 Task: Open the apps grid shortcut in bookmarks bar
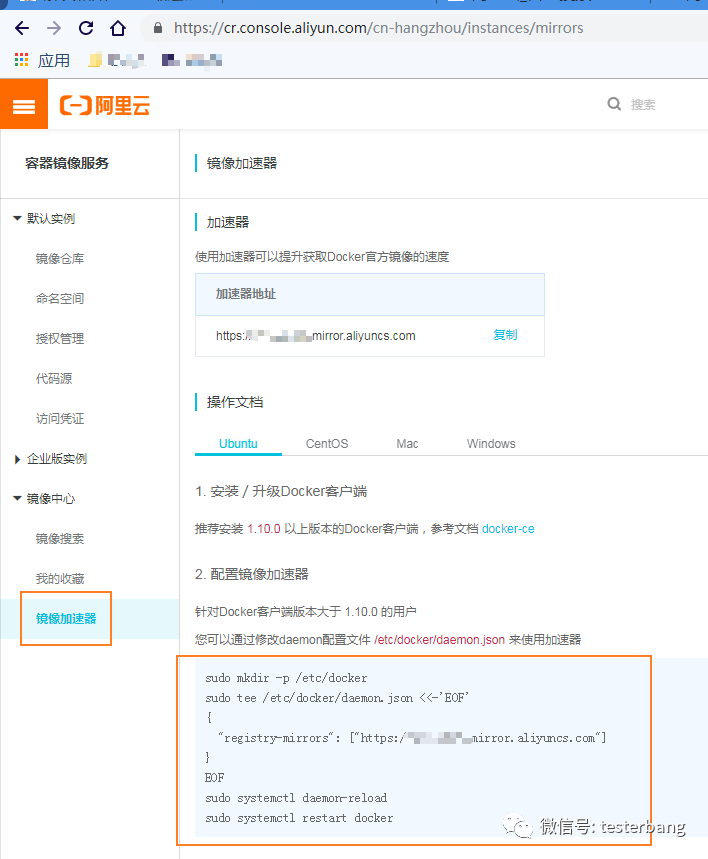click(21, 60)
